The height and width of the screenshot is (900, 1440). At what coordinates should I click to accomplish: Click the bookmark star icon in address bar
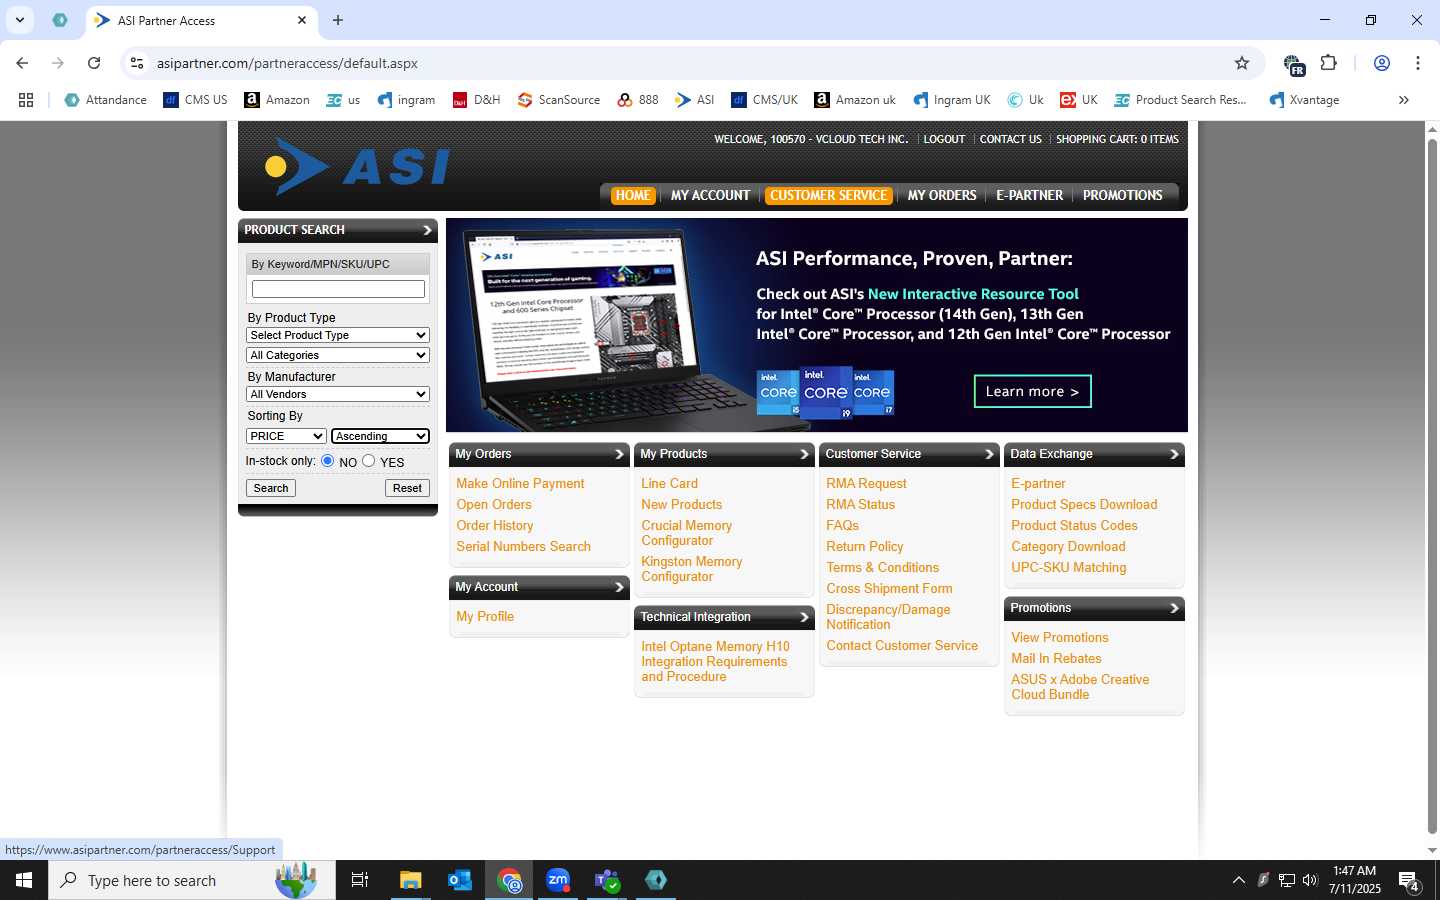pyautogui.click(x=1242, y=63)
